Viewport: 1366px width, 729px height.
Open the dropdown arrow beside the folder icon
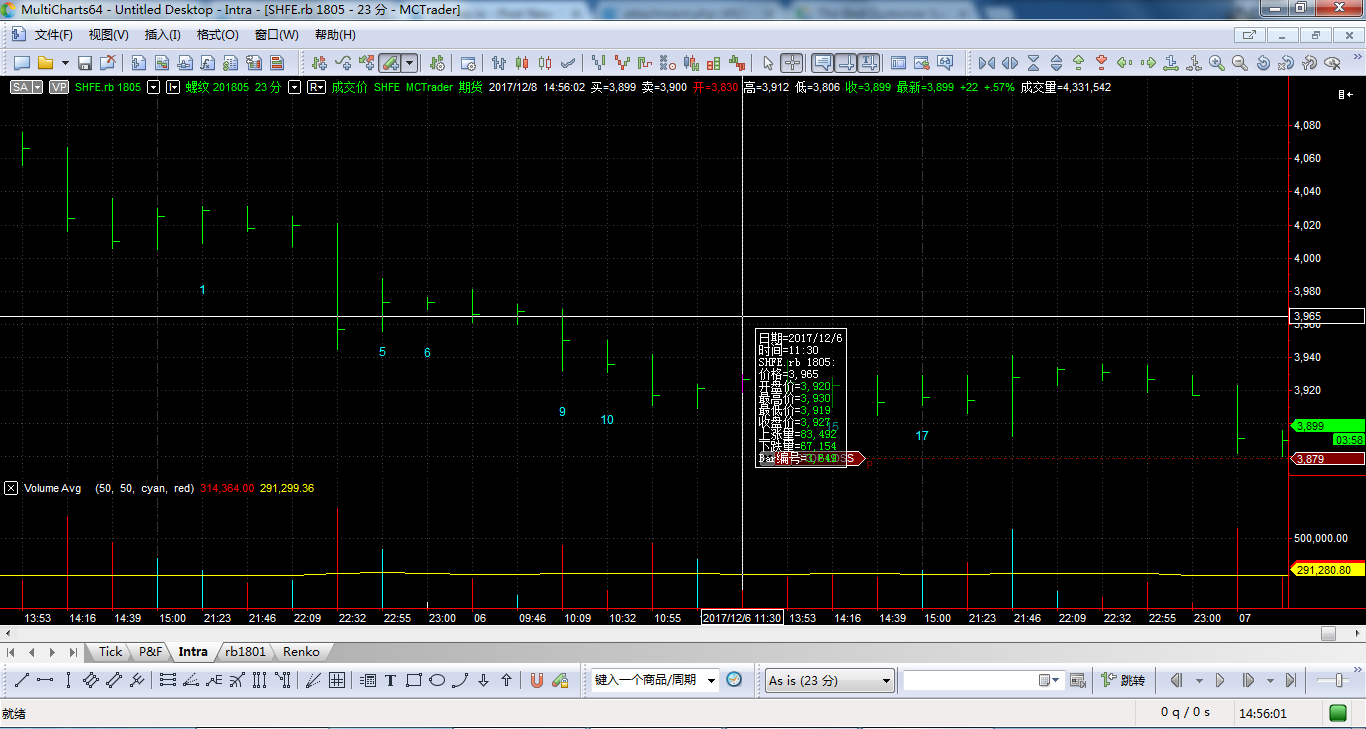tap(65, 63)
